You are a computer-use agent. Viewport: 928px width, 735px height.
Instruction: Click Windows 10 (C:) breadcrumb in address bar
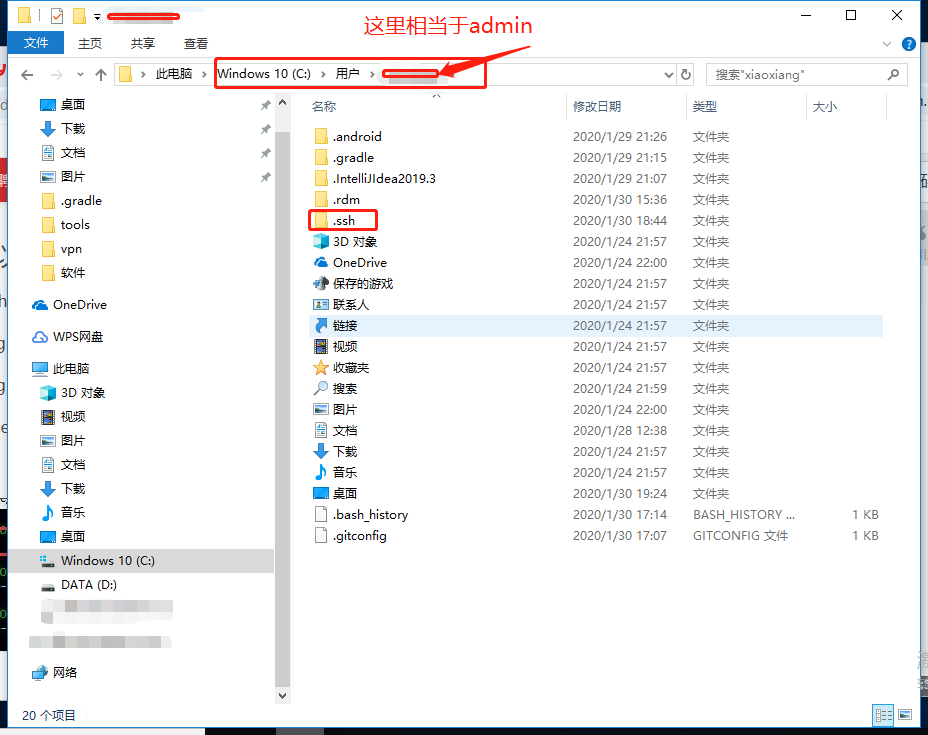tap(263, 74)
